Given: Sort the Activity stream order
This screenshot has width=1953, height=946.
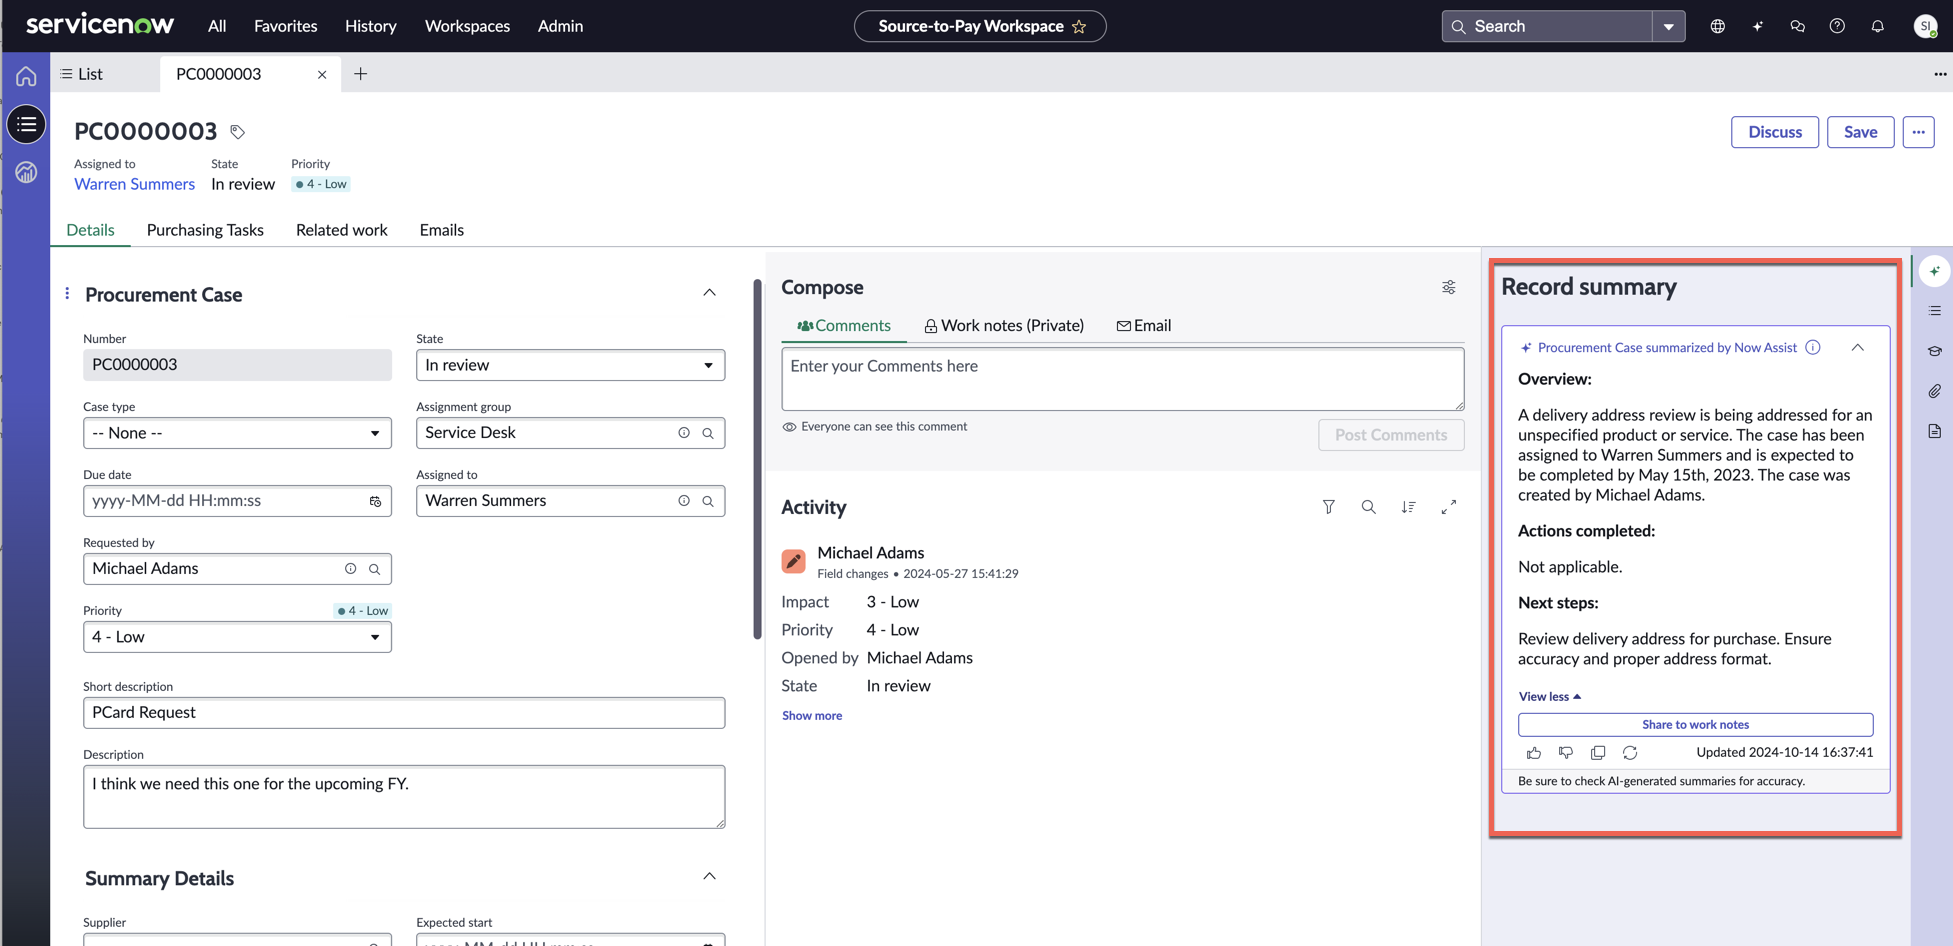Looking at the screenshot, I should [x=1408, y=507].
